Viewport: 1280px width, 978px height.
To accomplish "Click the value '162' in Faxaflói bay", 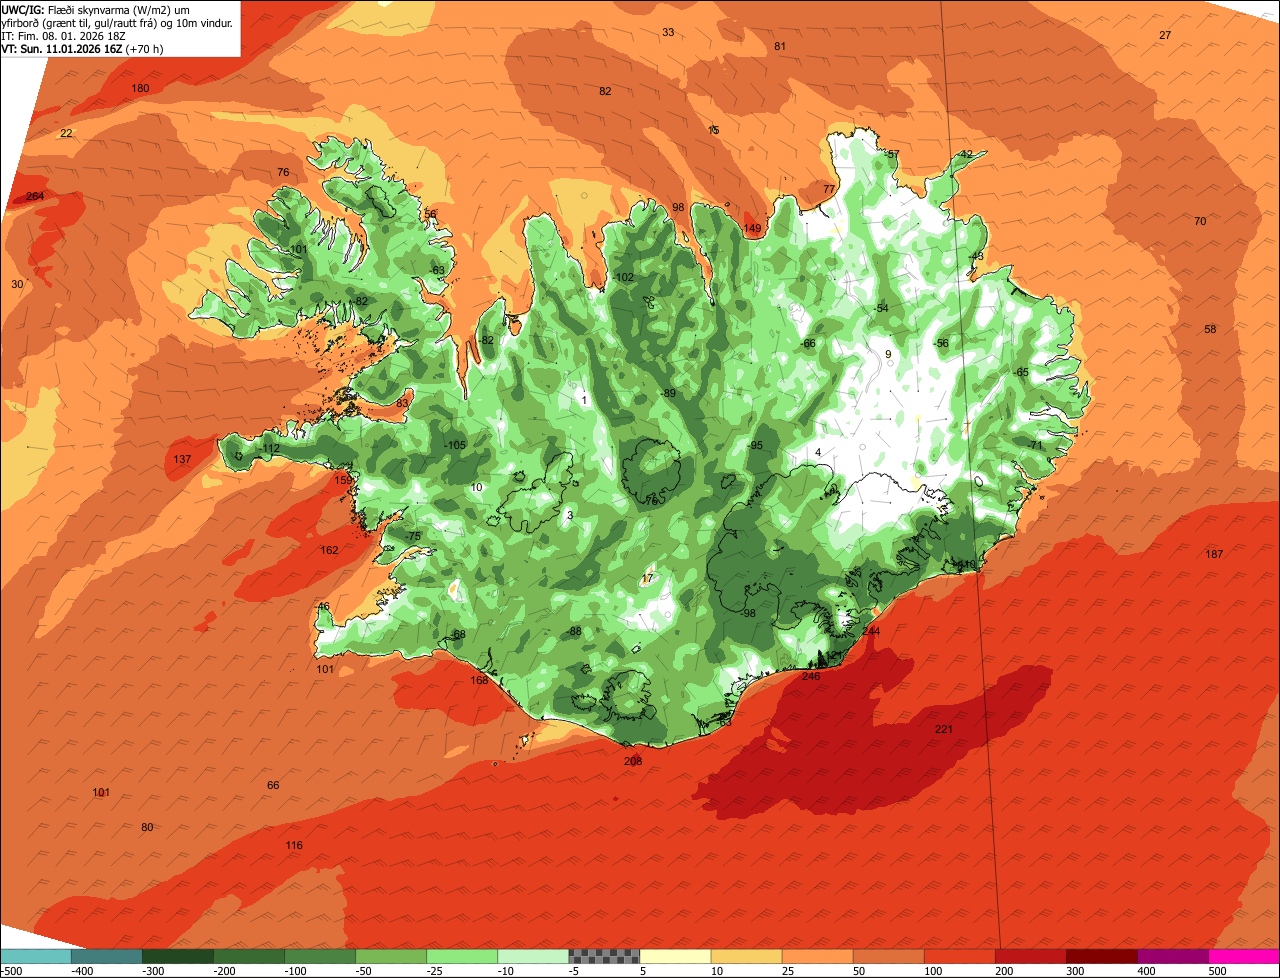I will [x=329, y=551].
